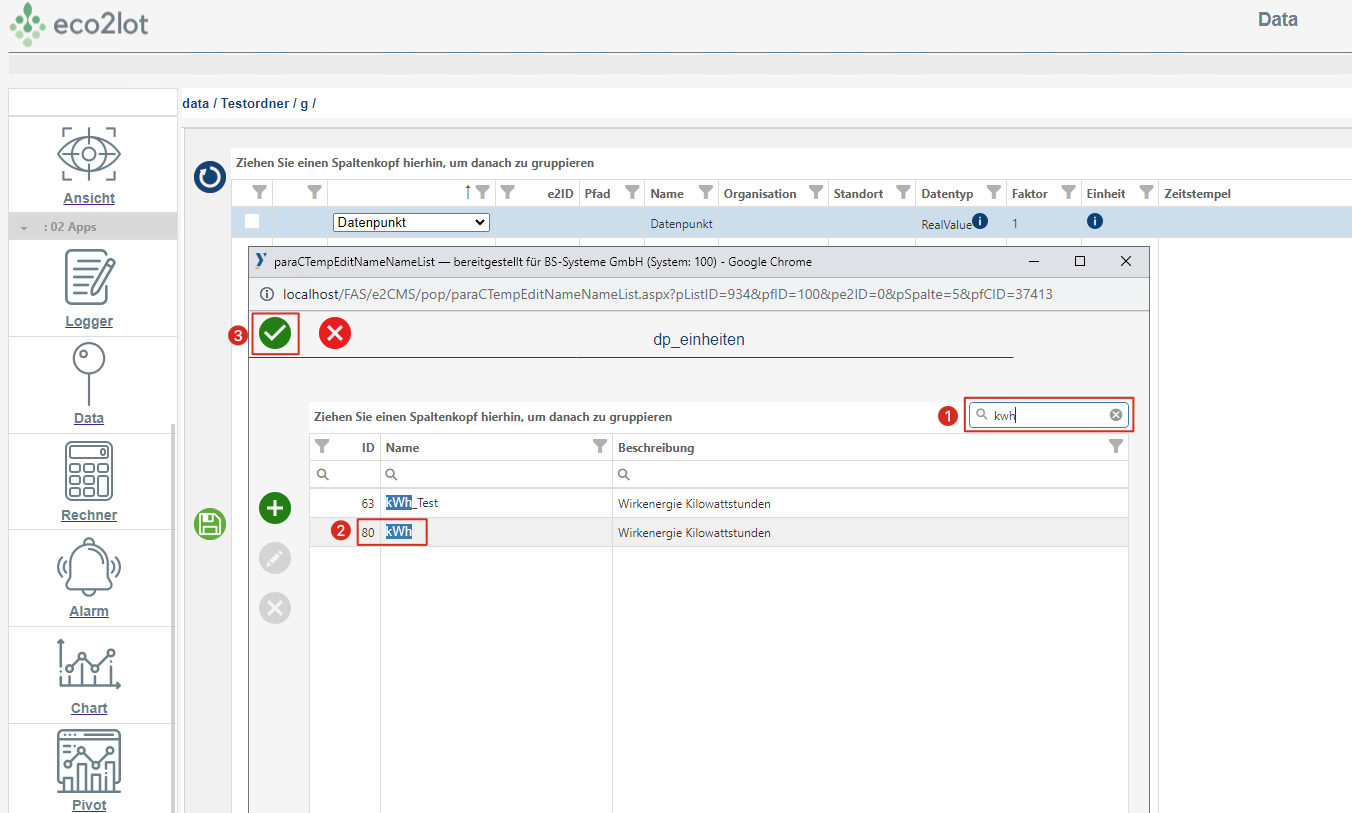Refresh the data grid with the blue reload icon
This screenshot has width=1352, height=813.
tap(210, 178)
